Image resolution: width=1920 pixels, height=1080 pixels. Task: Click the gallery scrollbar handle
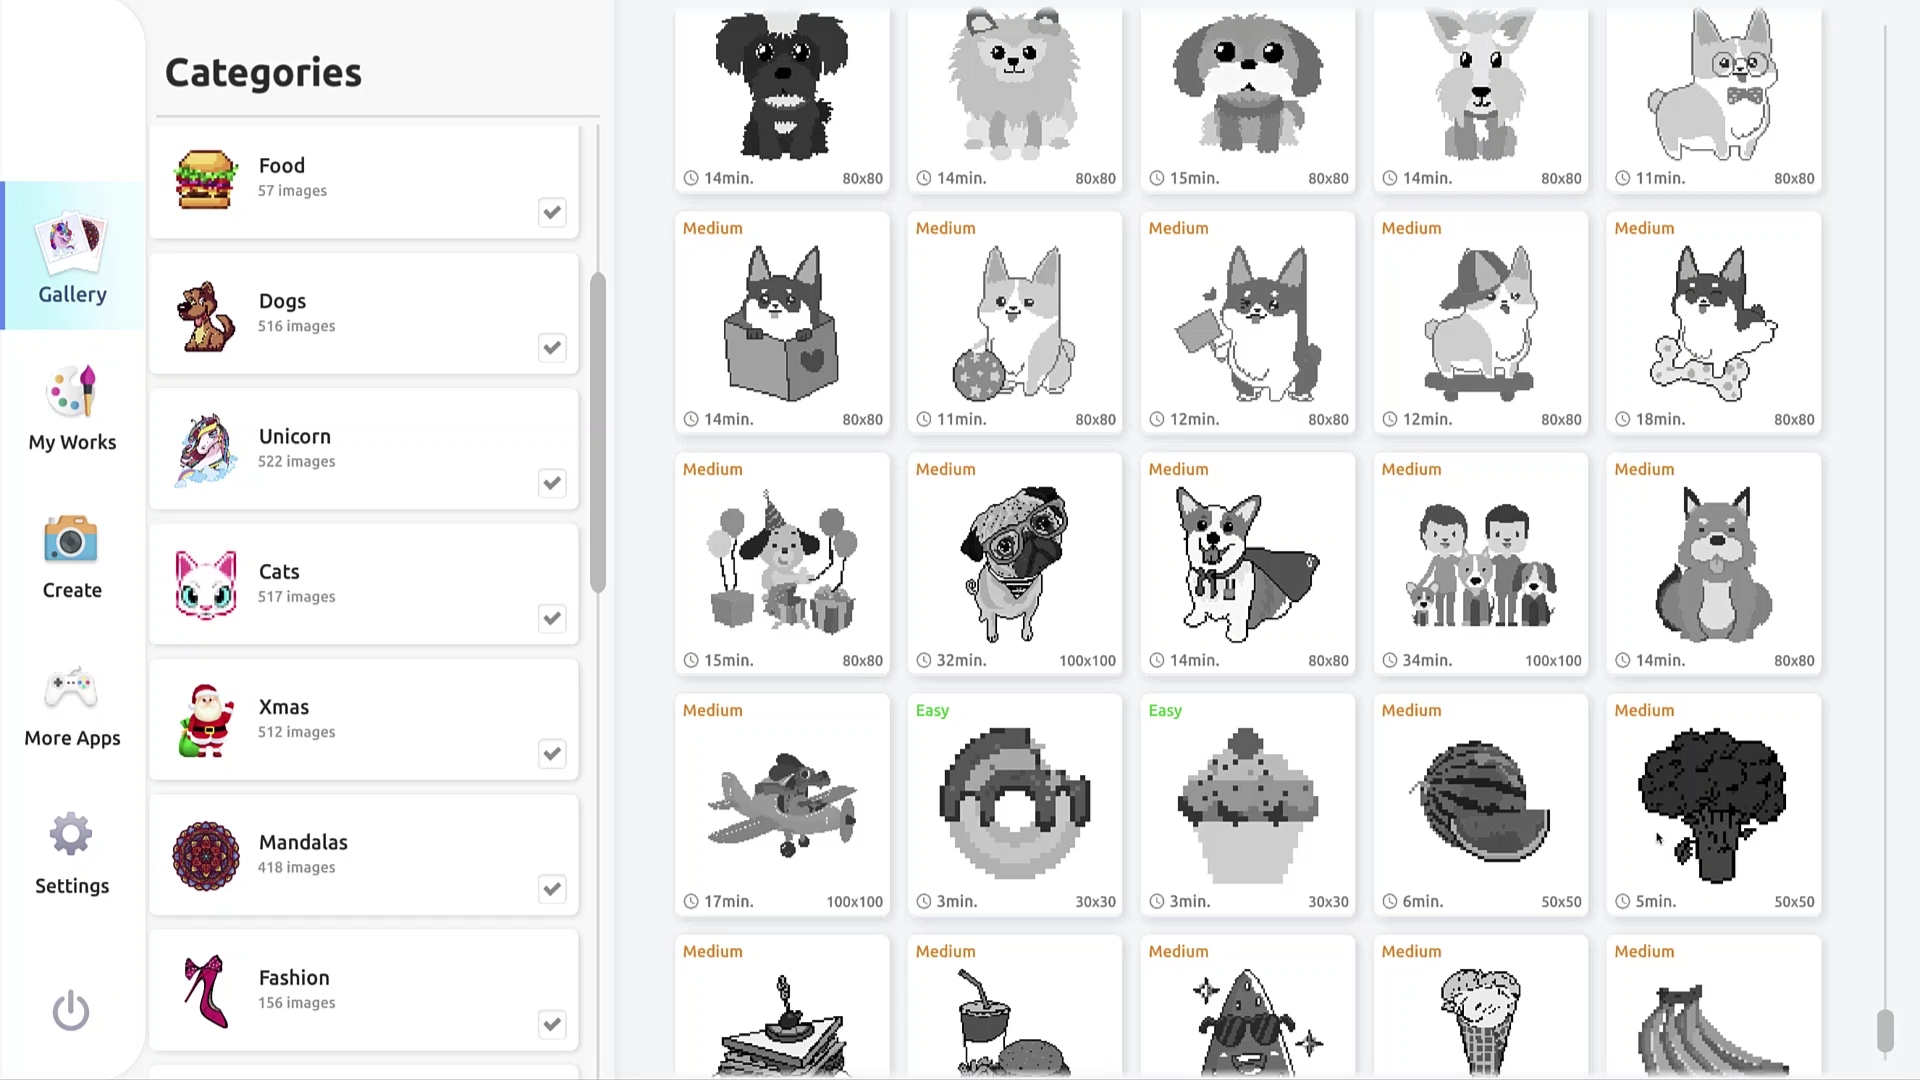pos(1885,1031)
